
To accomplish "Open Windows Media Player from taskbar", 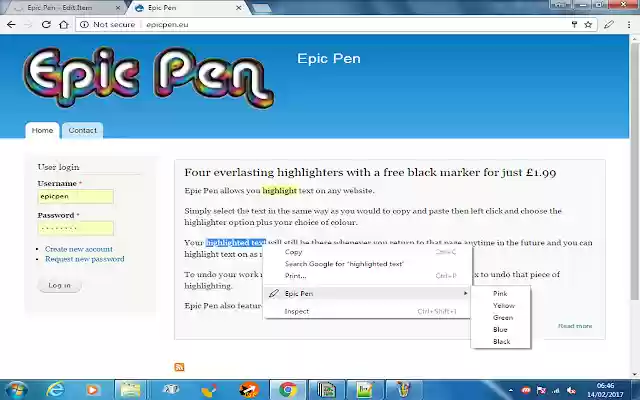I will click(93, 390).
